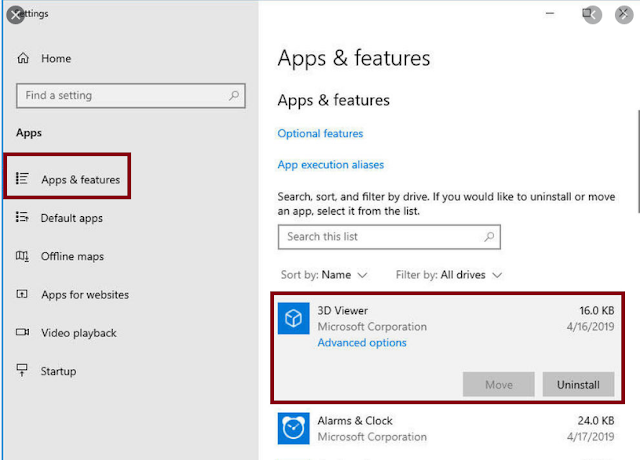Click the Default apps icon
Screen dimensions: 640x460
coord(22,217)
